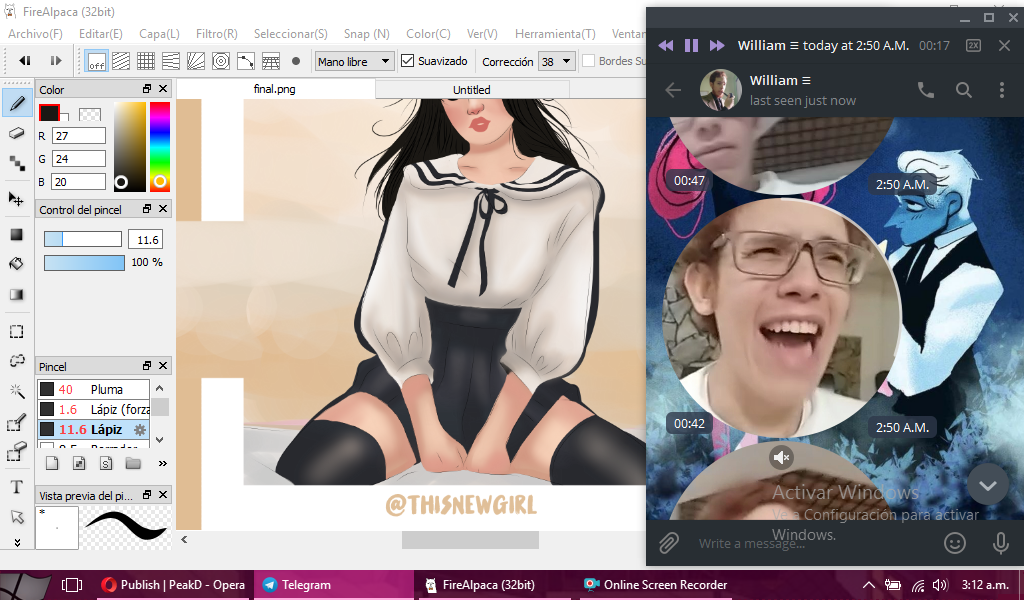This screenshot has height=600, width=1024.
Task: Click the Add bitmap brush icon
Action: pos(79,464)
